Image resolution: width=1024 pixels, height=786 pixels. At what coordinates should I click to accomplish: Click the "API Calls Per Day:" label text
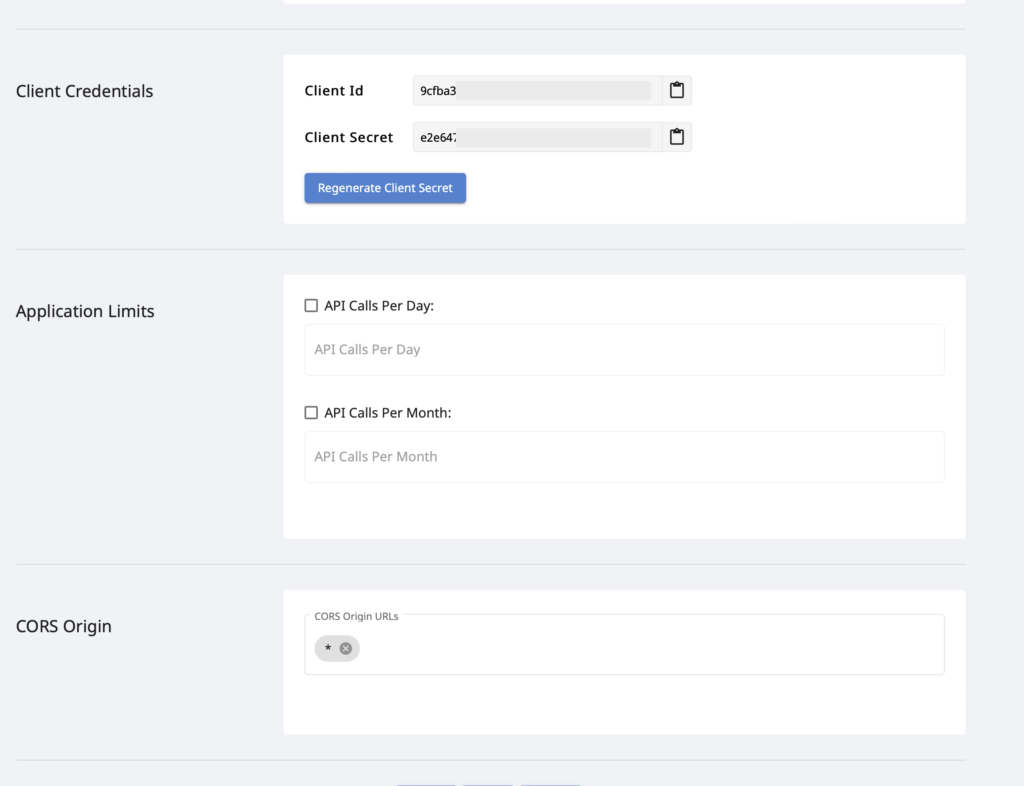pos(379,306)
